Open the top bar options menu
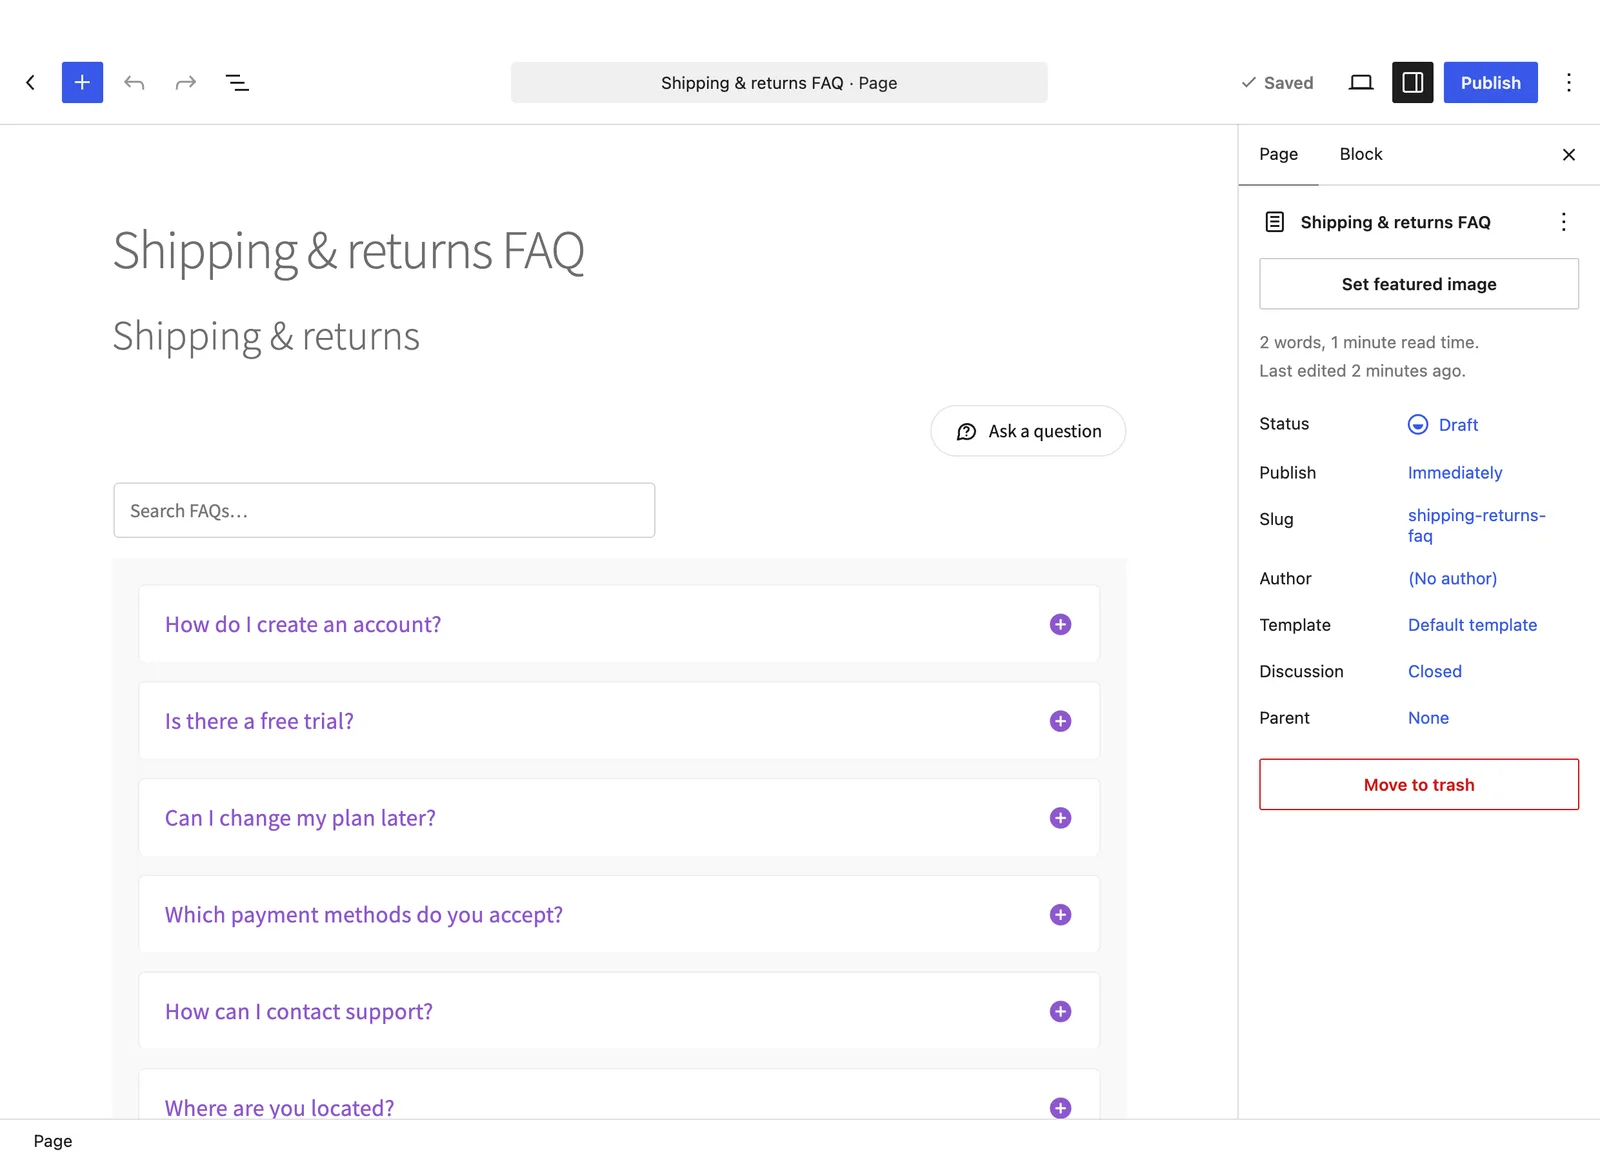 tap(1568, 82)
